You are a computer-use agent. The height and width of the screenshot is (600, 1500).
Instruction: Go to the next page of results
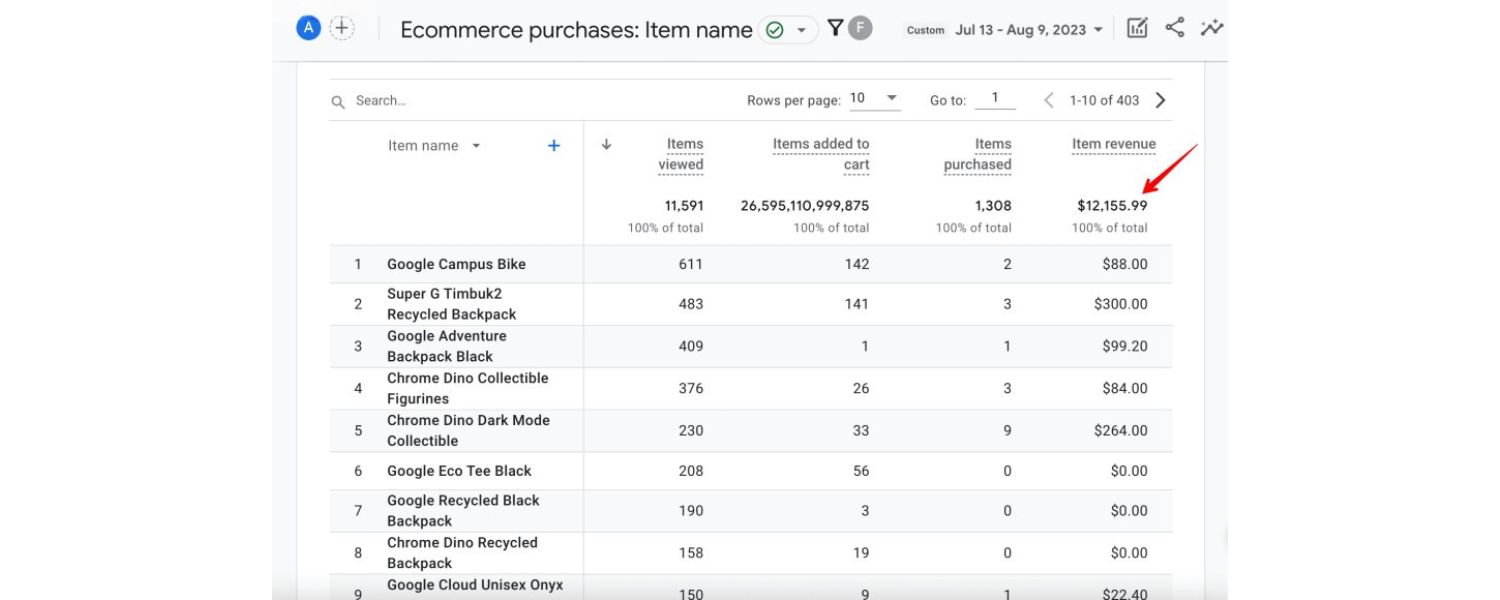pos(1160,99)
